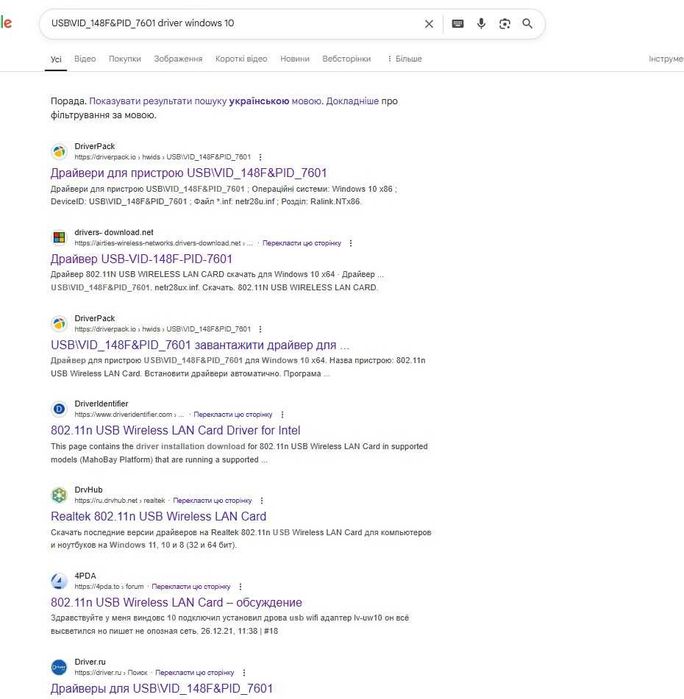
Task: Open three-dot menu on first DriverPack result
Action: (x=260, y=157)
